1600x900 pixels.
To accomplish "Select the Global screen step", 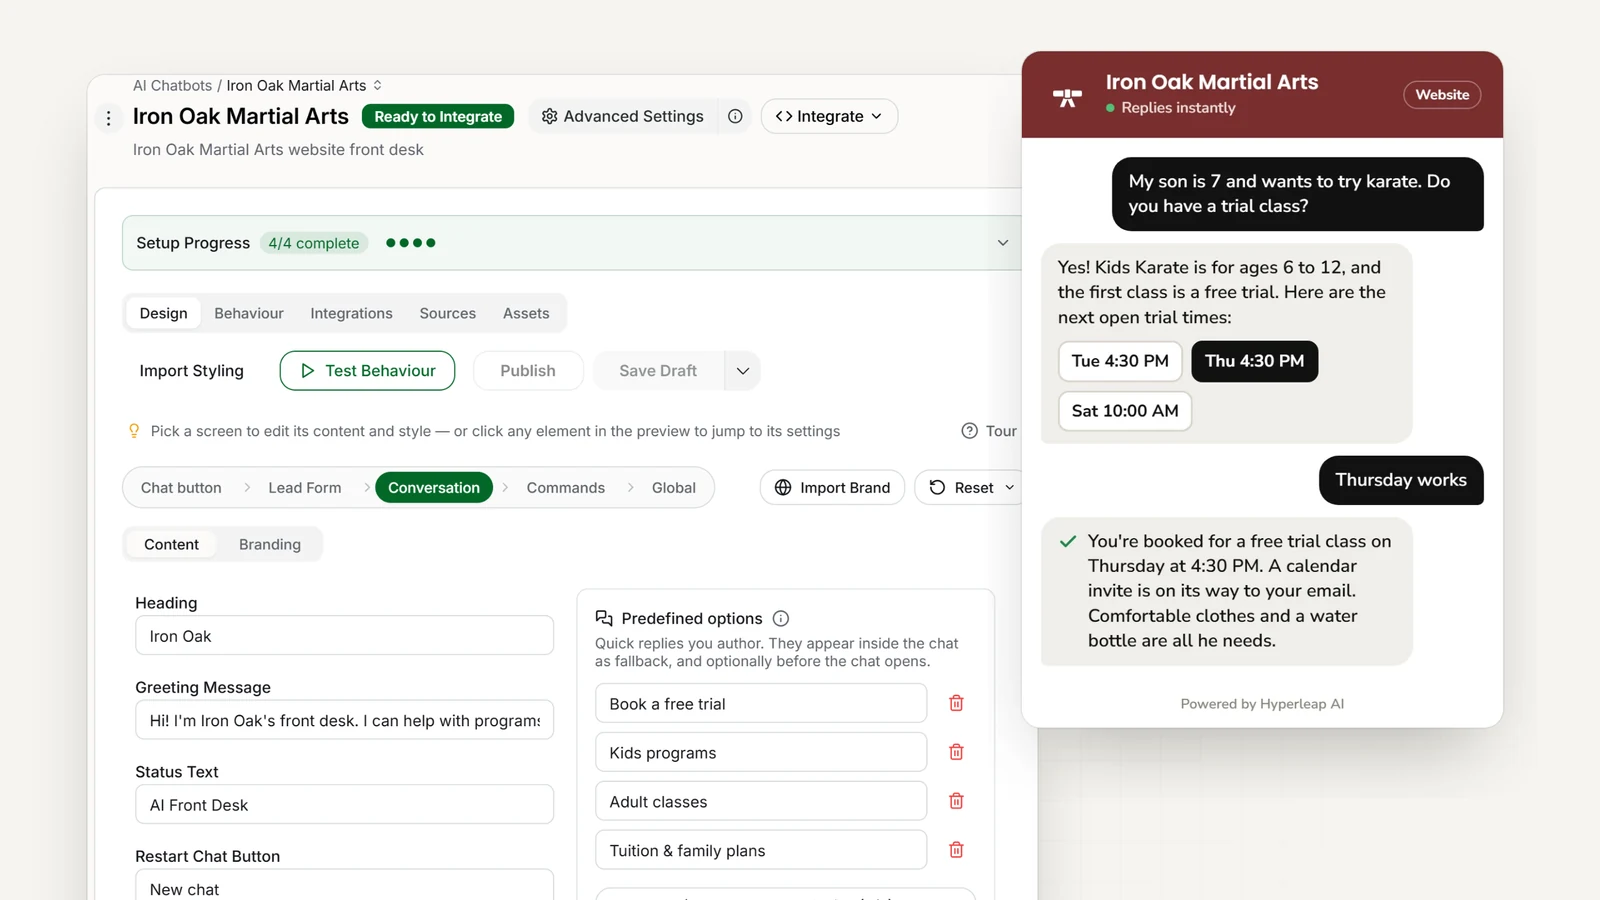I will [x=674, y=488].
